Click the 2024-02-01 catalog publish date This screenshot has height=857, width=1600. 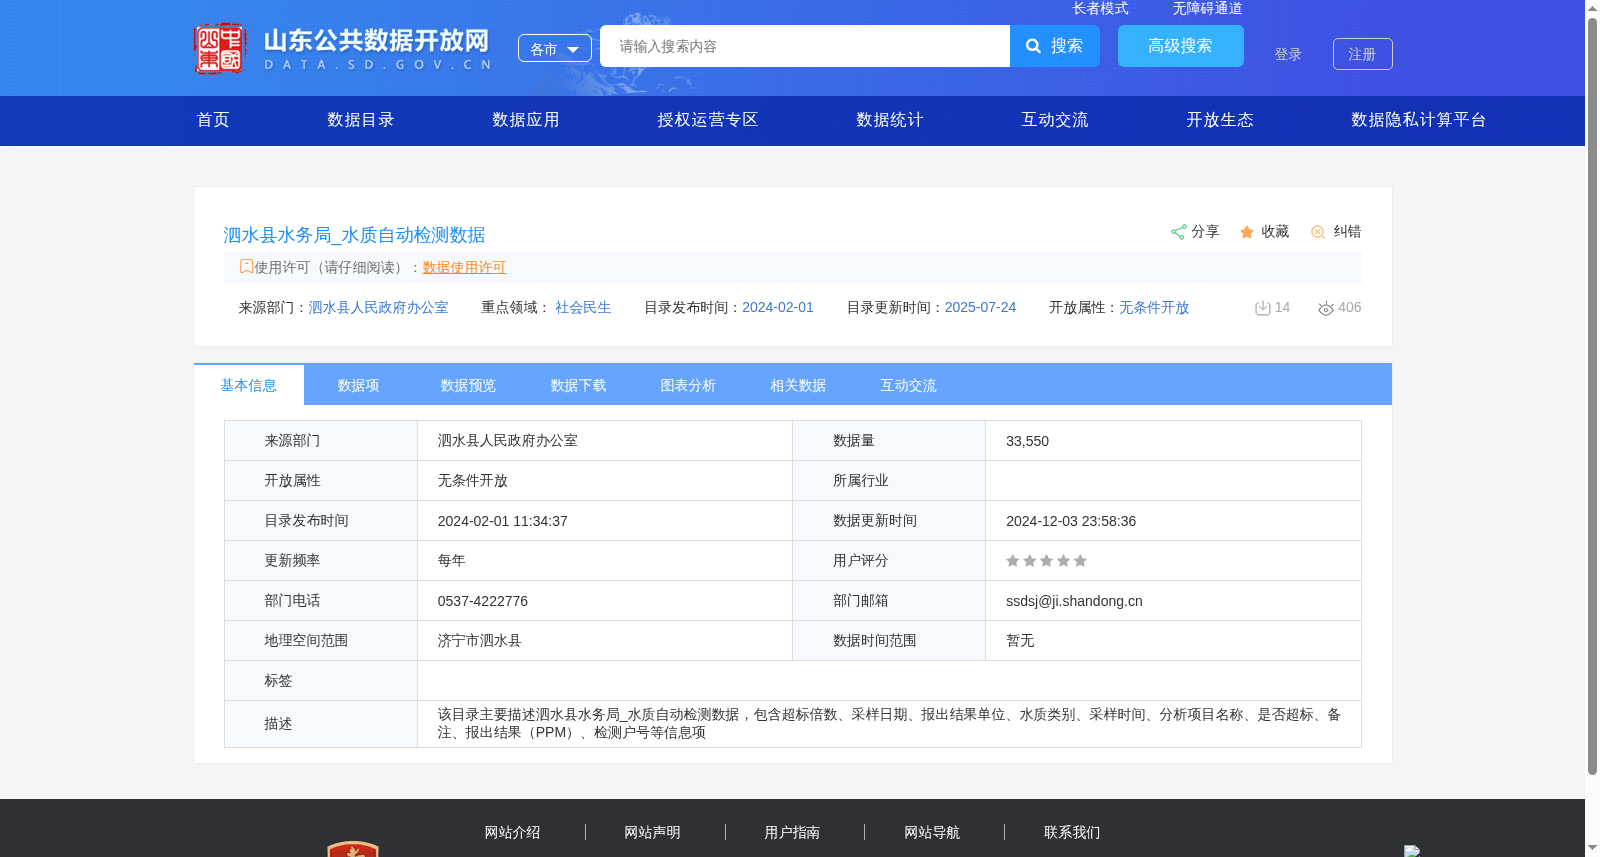point(778,307)
